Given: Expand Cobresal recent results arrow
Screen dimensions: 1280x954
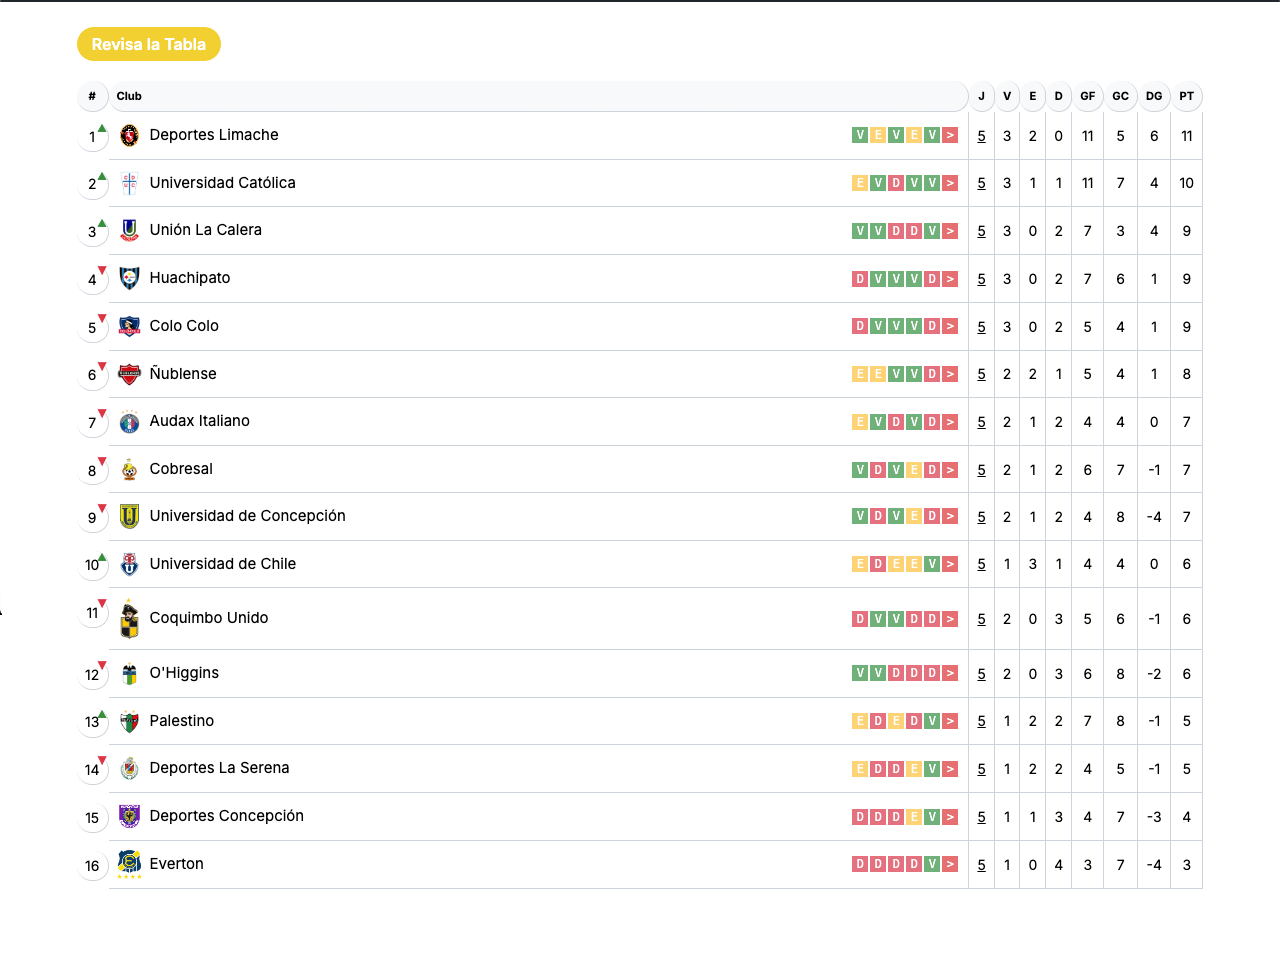Looking at the screenshot, I should click(x=950, y=470).
